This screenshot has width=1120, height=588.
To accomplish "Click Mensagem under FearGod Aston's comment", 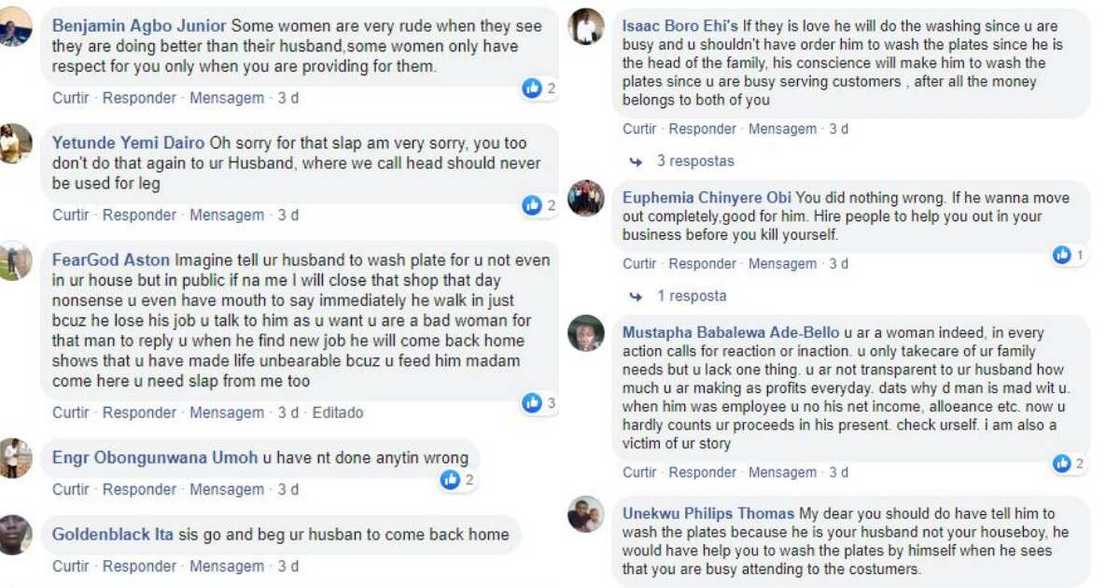I will 227,412.
